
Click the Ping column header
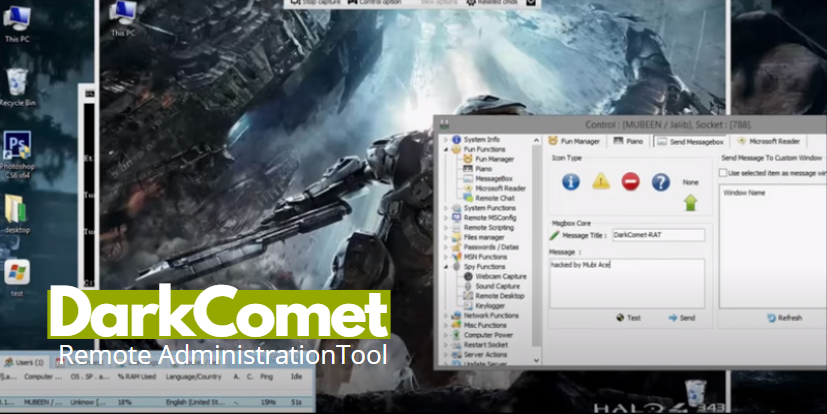click(266, 377)
